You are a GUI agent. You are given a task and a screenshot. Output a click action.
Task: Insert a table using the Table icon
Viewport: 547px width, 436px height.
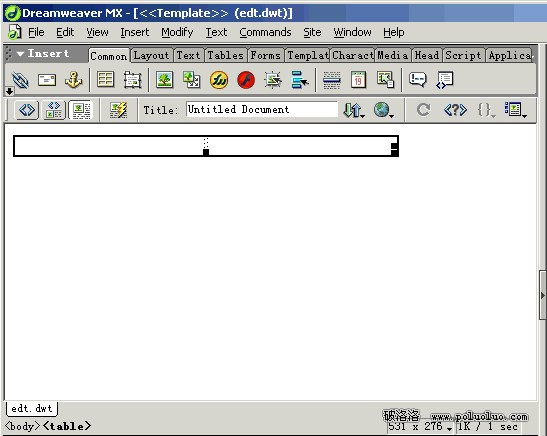coord(105,80)
